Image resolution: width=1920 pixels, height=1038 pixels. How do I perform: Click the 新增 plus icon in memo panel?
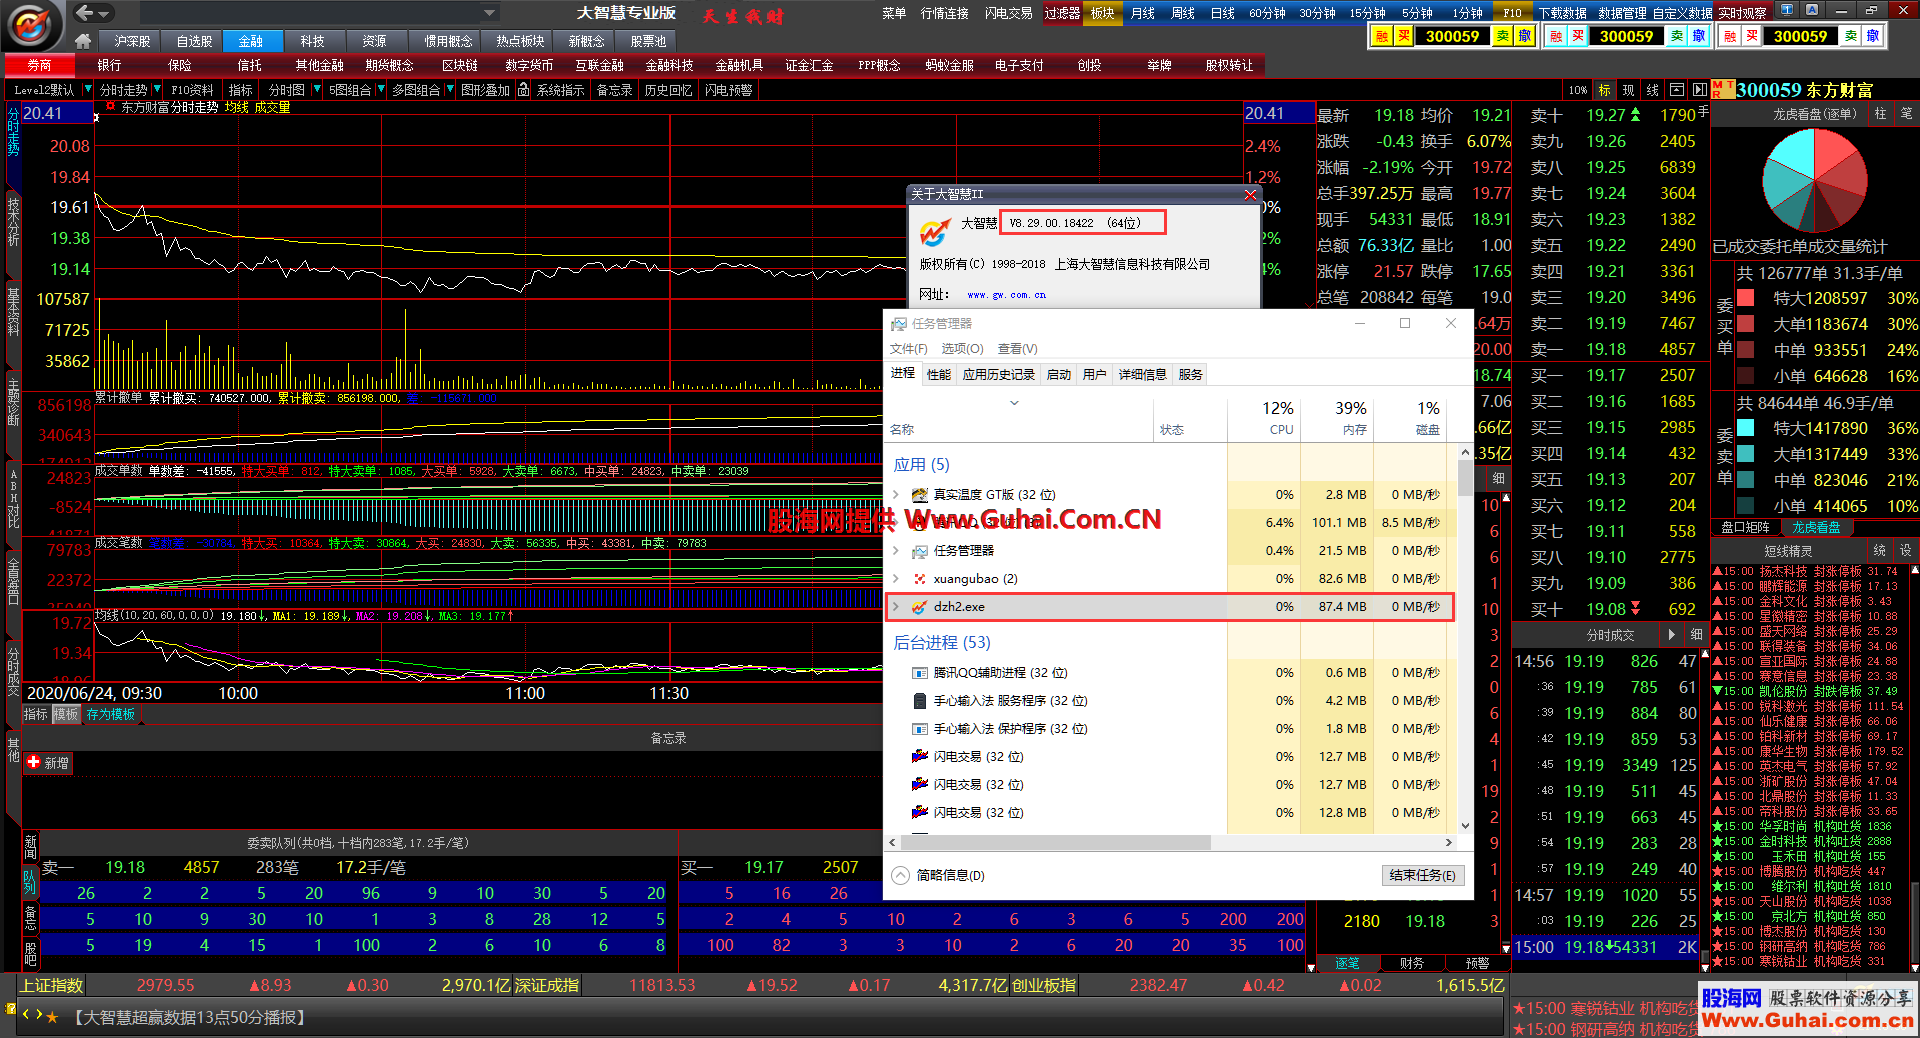point(34,762)
